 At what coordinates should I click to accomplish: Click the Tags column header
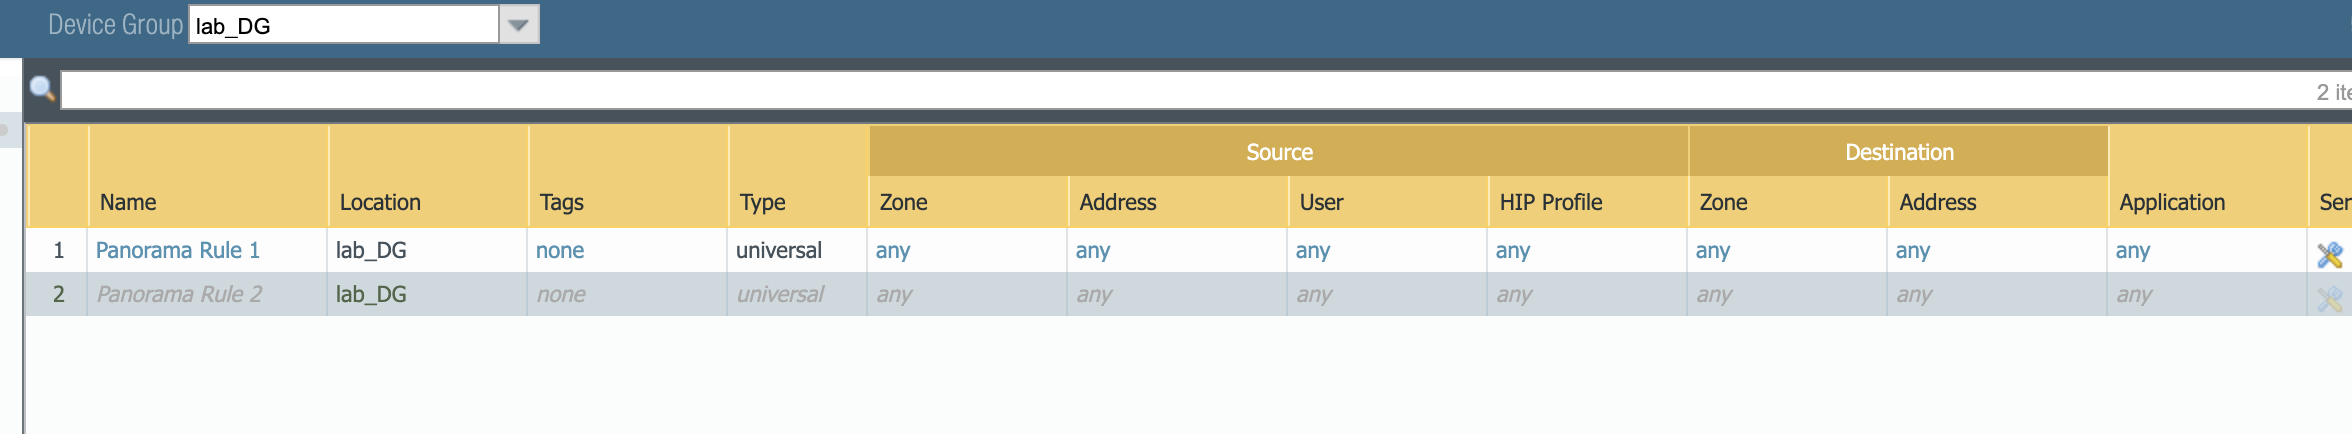tap(562, 202)
